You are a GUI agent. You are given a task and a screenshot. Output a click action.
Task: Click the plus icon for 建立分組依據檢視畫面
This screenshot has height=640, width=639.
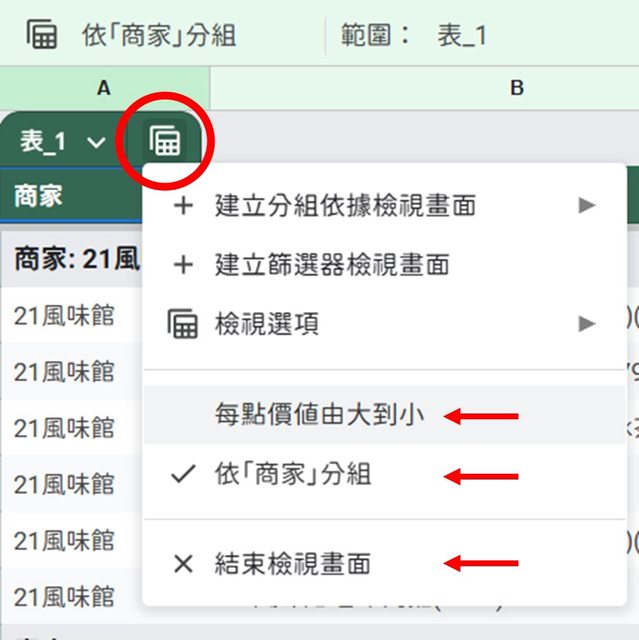(182, 207)
